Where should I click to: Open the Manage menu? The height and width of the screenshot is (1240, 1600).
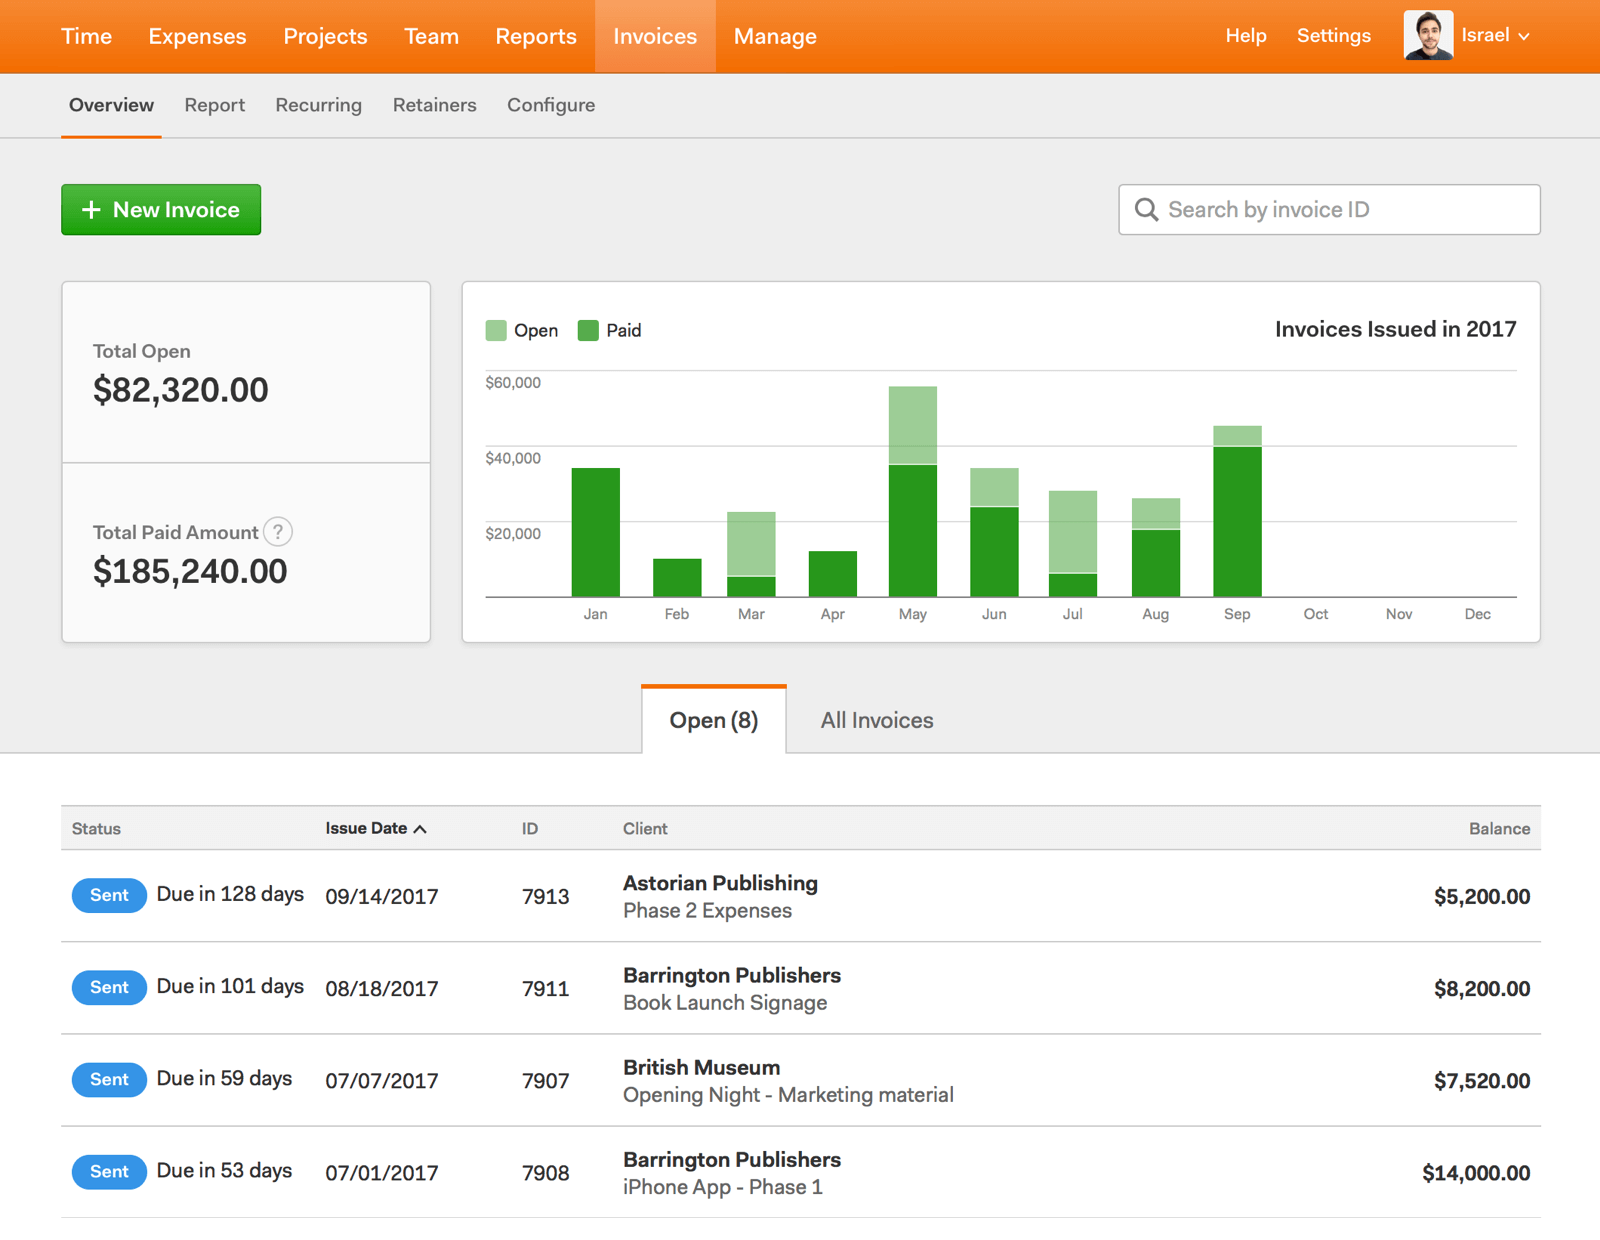pyautogui.click(x=774, y=36)
